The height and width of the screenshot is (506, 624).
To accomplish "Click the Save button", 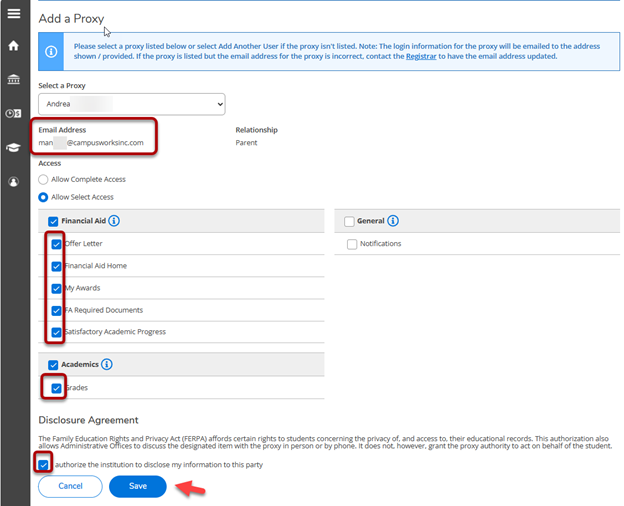I will coord(138,486).
